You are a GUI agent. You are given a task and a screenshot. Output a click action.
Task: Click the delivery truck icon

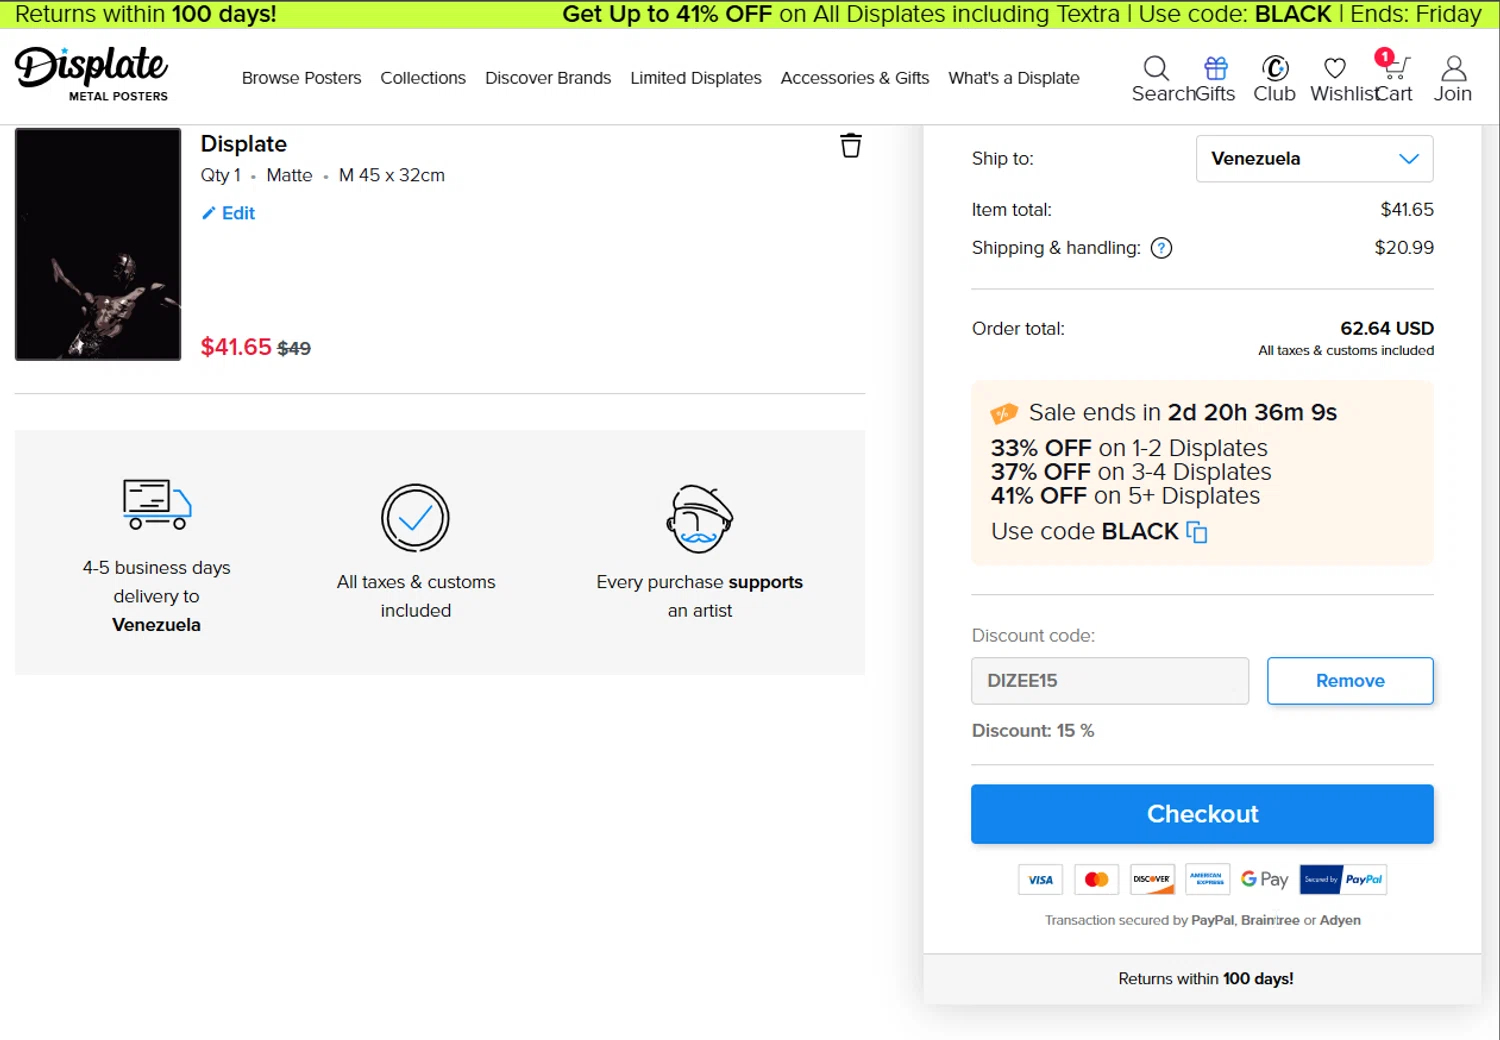click(157, 504)
